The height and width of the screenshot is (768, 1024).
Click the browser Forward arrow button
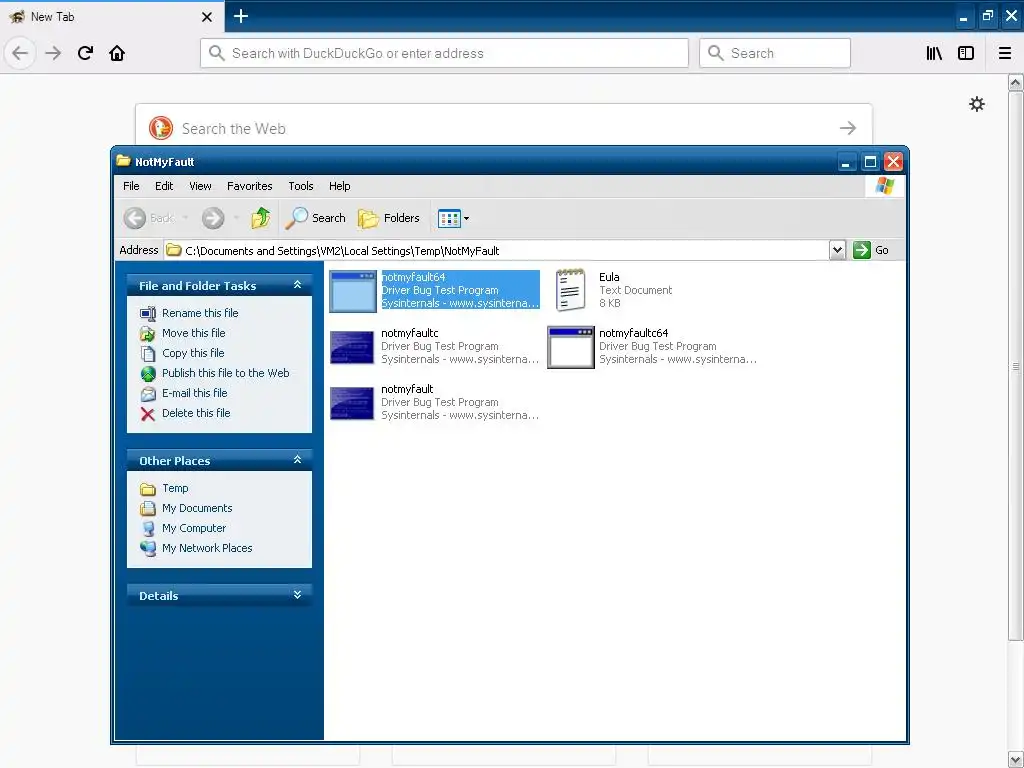coord(53,53)
